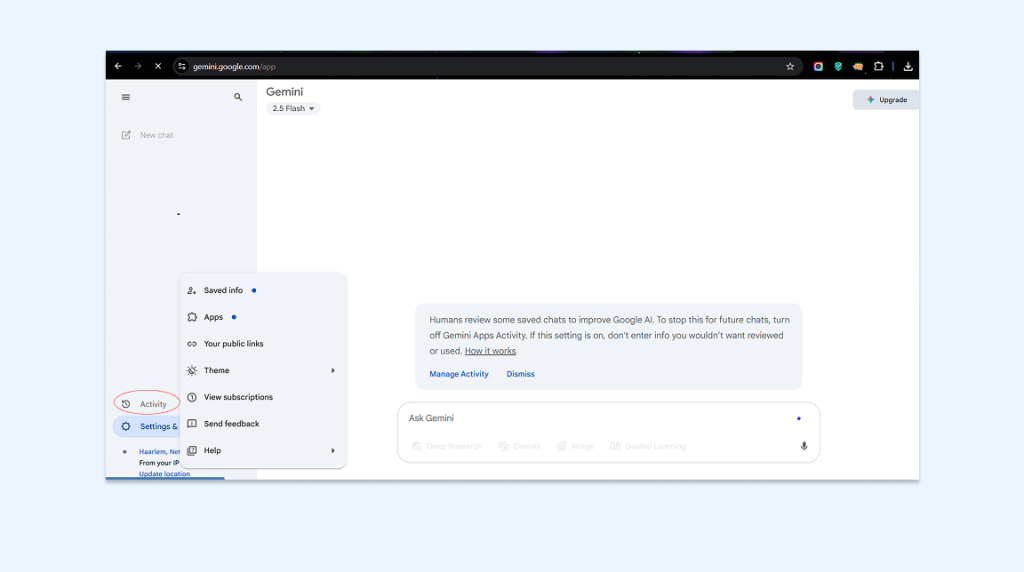Screen dimensions: 1024x572
Task: Click the circular colorful extension icon
Action: 818,66
